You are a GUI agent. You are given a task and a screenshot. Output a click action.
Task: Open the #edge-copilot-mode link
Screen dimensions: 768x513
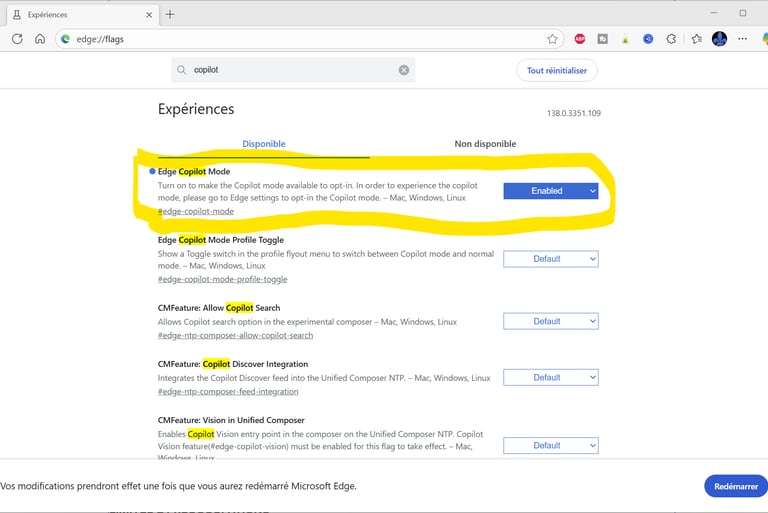tap(195, 211)
